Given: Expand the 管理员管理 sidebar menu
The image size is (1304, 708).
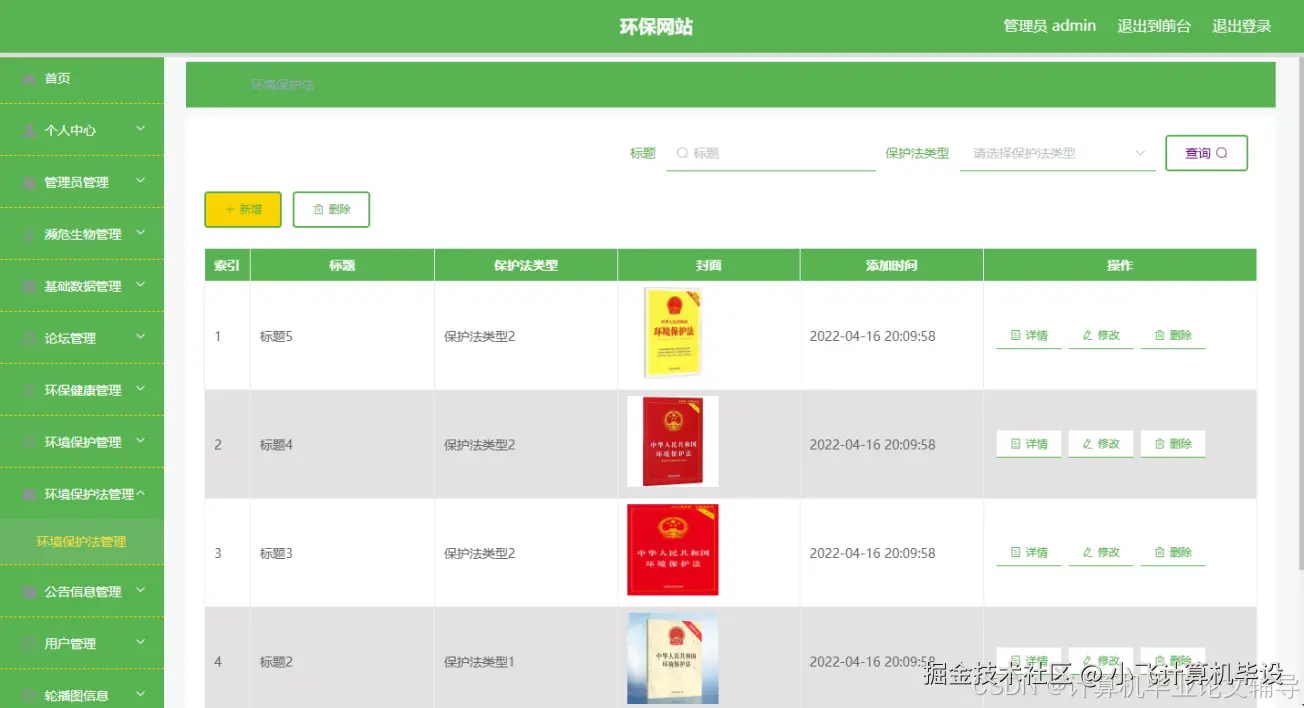Looking at the screenshot, I should (x=82, y=182).
